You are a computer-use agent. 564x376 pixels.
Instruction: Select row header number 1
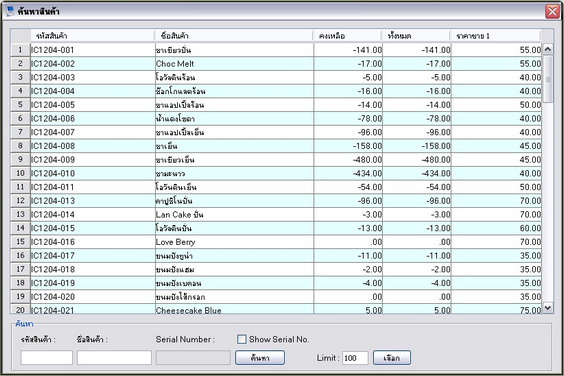click(x=21, y=50)
